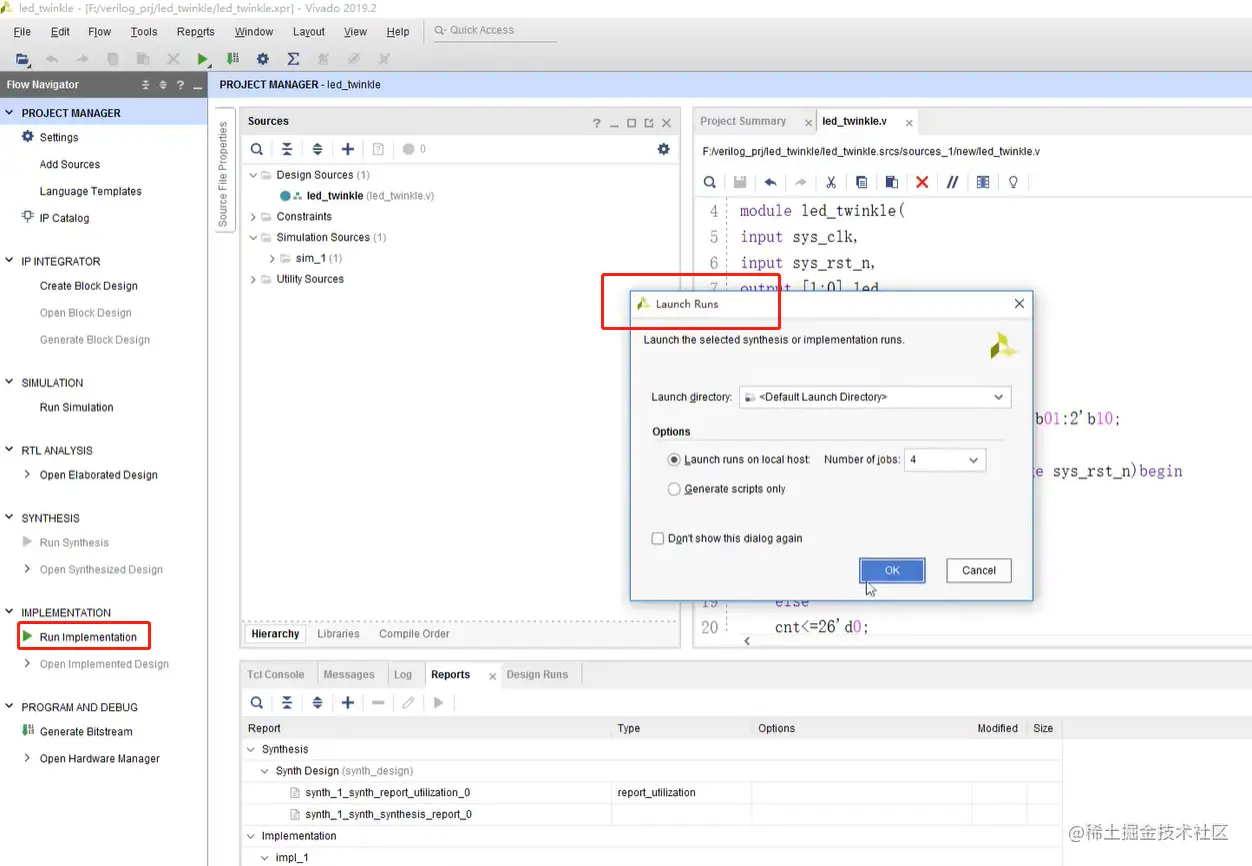The height and width of the screenshot is (866, 1252).
Task: Search in the Reports panel
Action: 257,703
